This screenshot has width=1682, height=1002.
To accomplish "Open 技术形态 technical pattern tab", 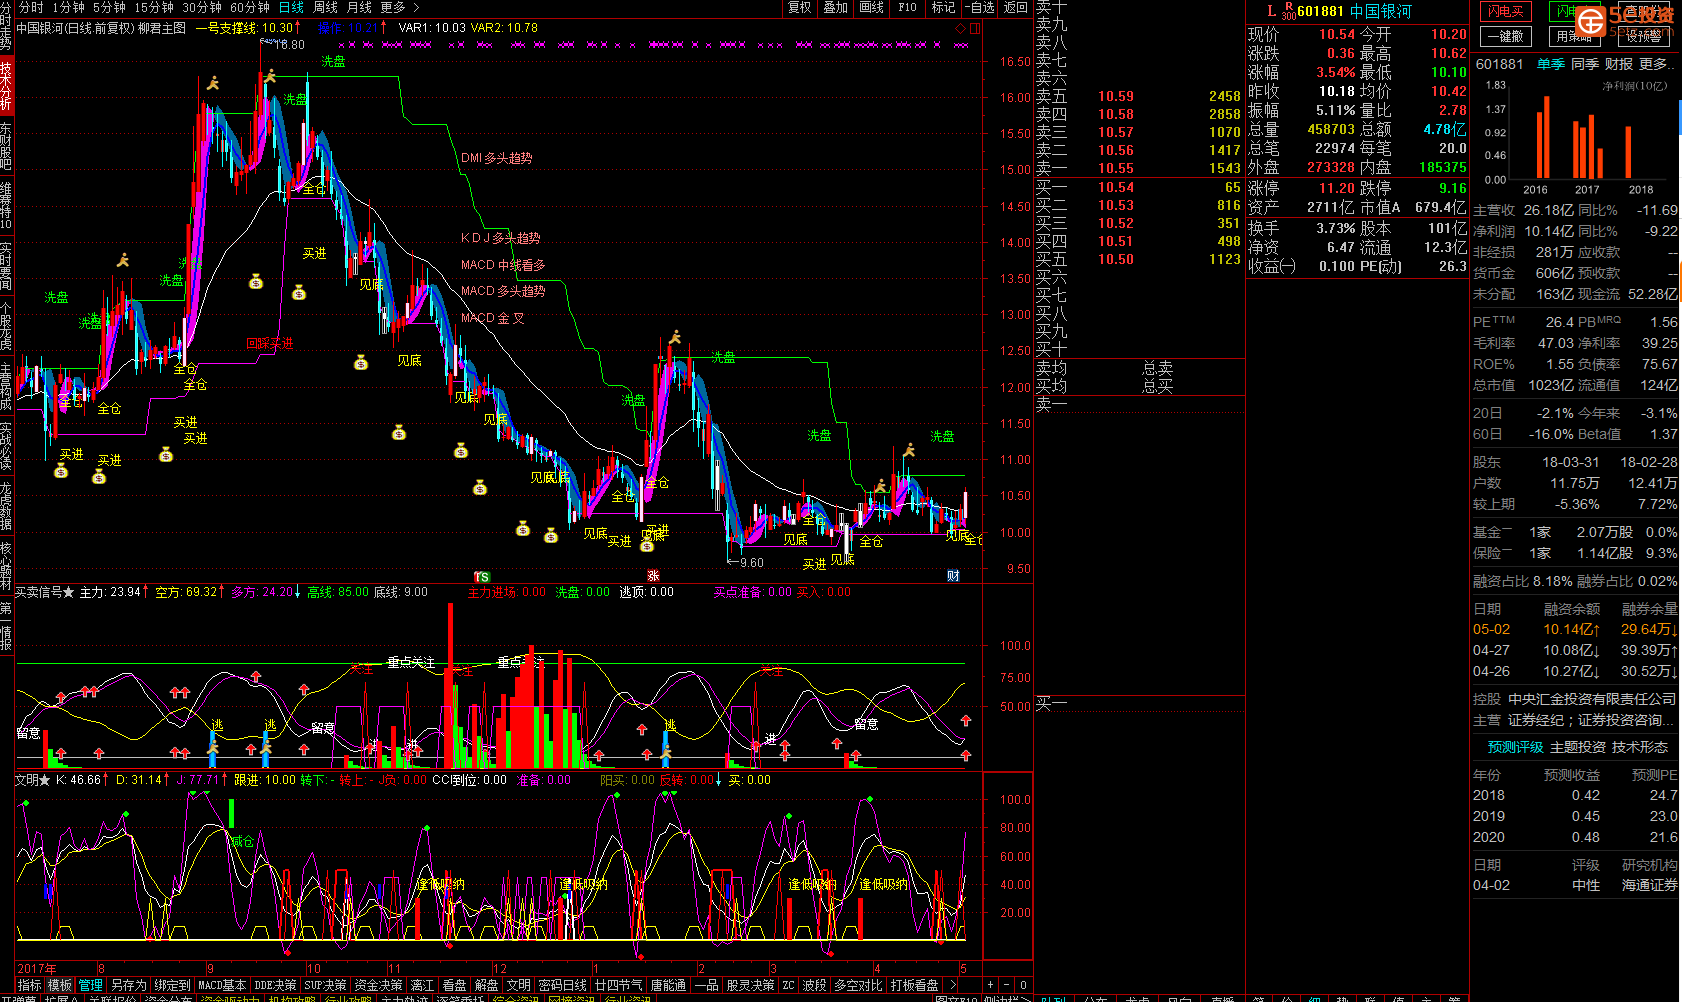I will [x=1640, y=747].
